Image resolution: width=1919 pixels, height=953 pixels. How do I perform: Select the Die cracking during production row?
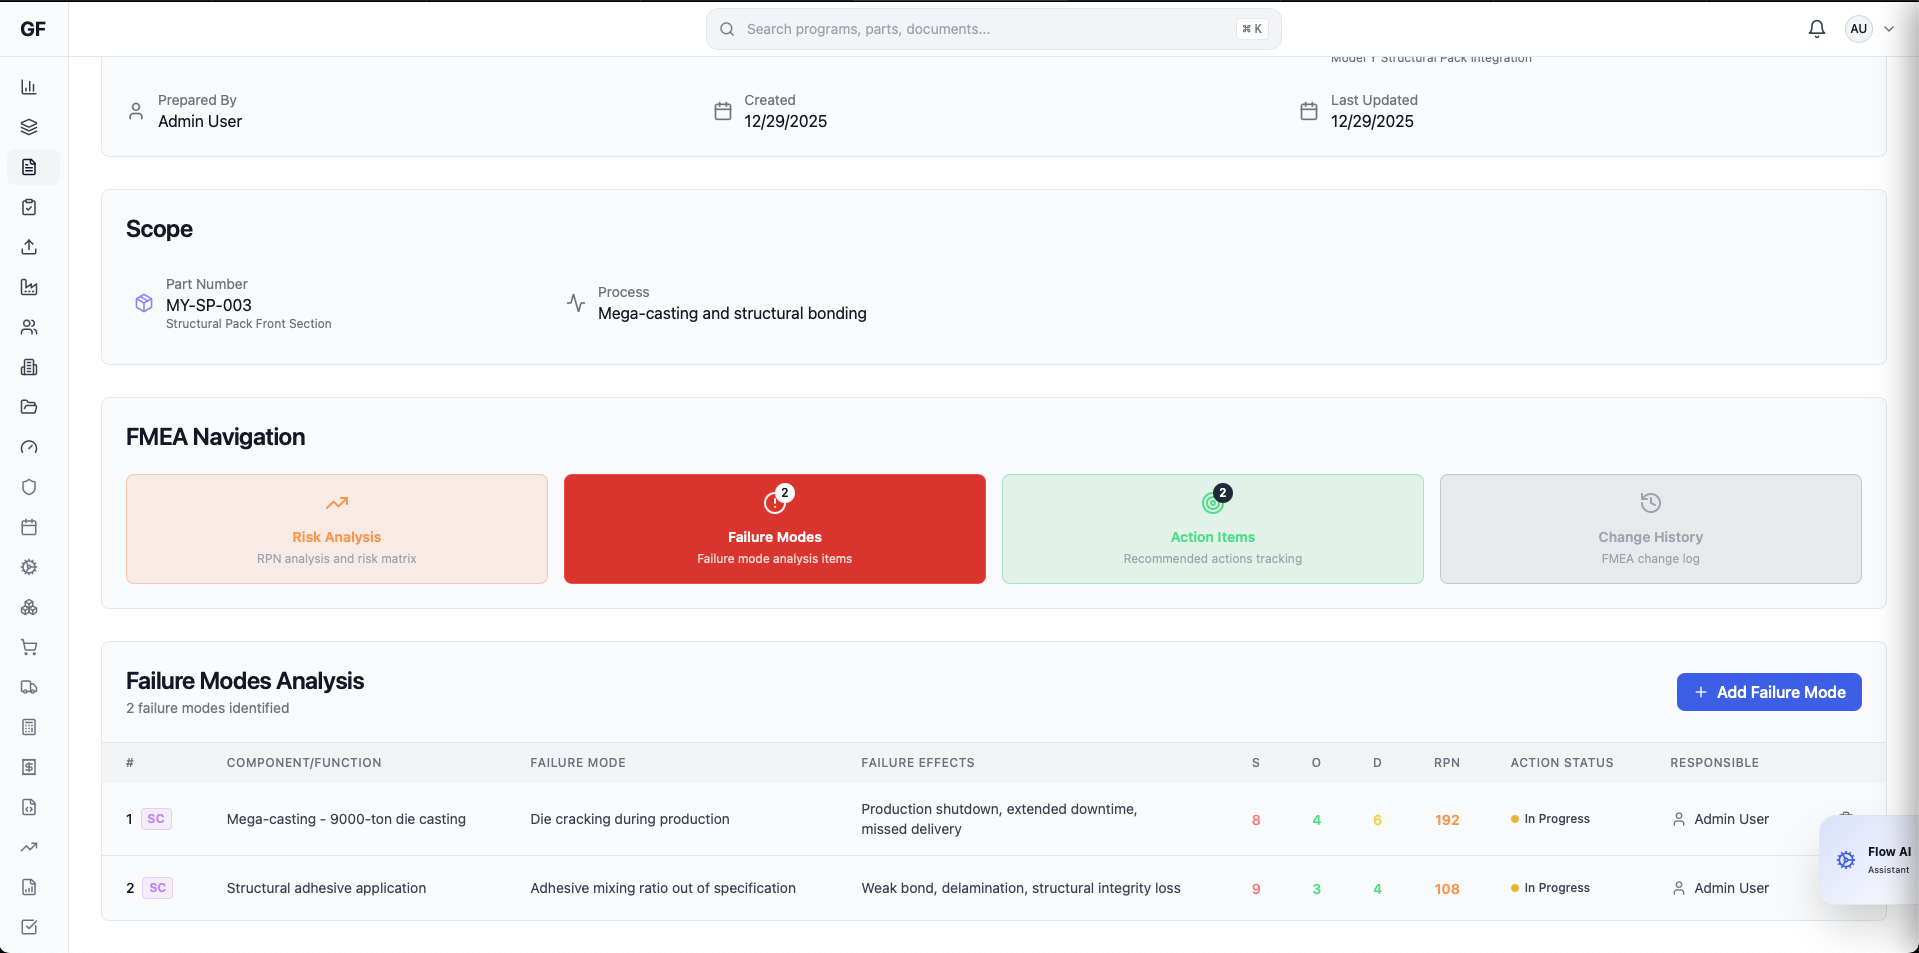(630, 819)
